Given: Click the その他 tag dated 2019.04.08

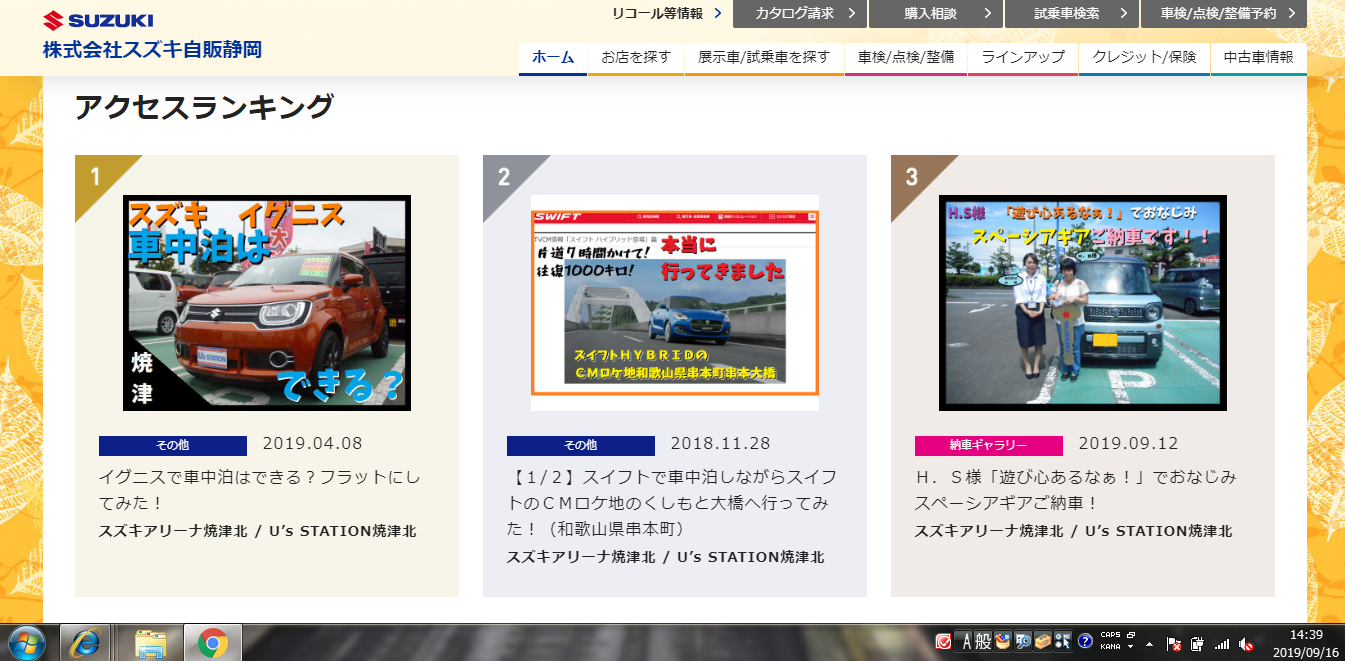Looking at the screenshot, I should [x=173, y=446].
